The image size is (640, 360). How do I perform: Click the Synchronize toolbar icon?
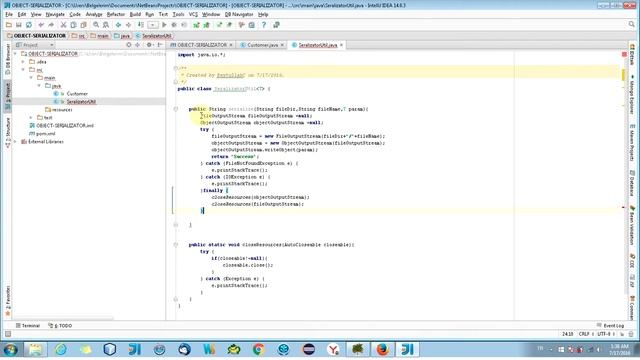pos(29,25)
